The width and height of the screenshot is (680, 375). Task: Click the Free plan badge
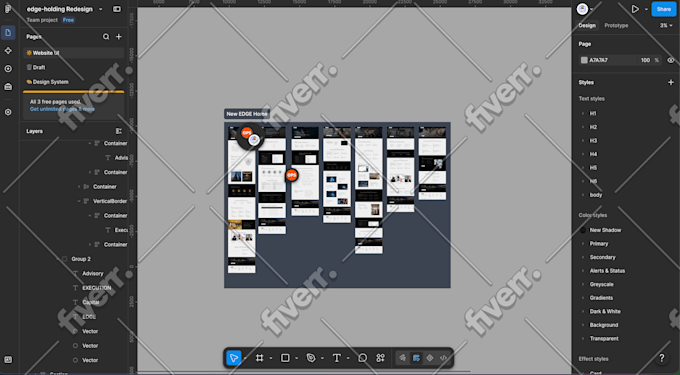click(68, 20)
